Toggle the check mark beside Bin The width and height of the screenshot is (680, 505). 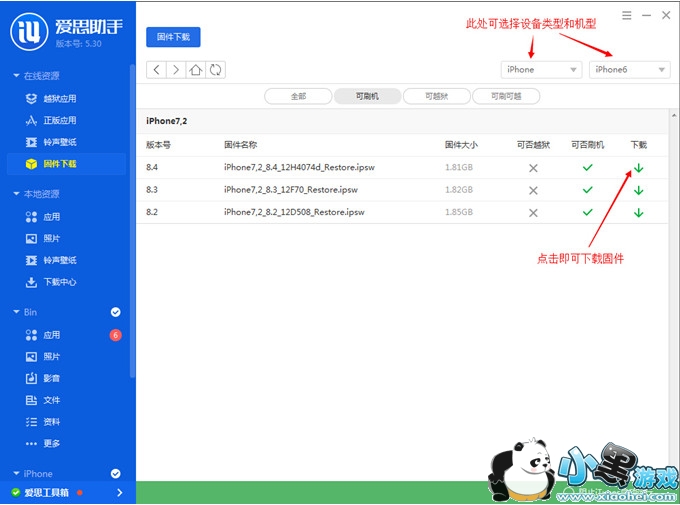pyautogui.click(x=115, y=312)
